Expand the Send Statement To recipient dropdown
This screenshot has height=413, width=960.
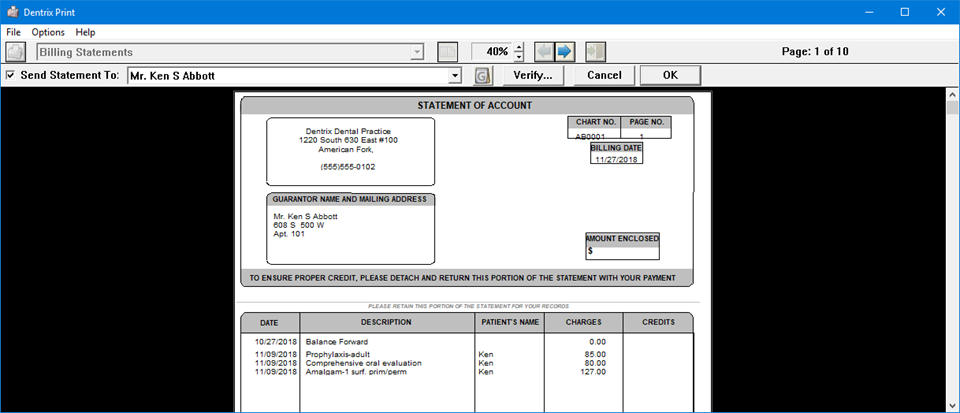coord(455,76)
